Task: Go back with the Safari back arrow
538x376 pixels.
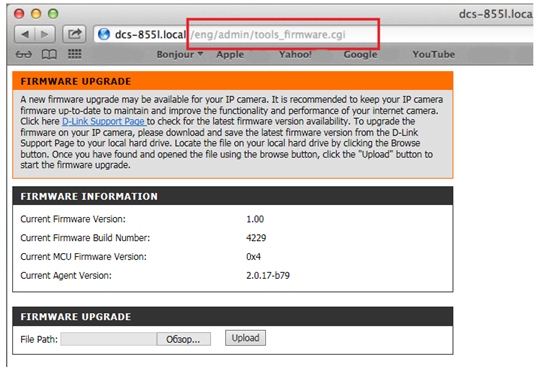Action: 25,34
